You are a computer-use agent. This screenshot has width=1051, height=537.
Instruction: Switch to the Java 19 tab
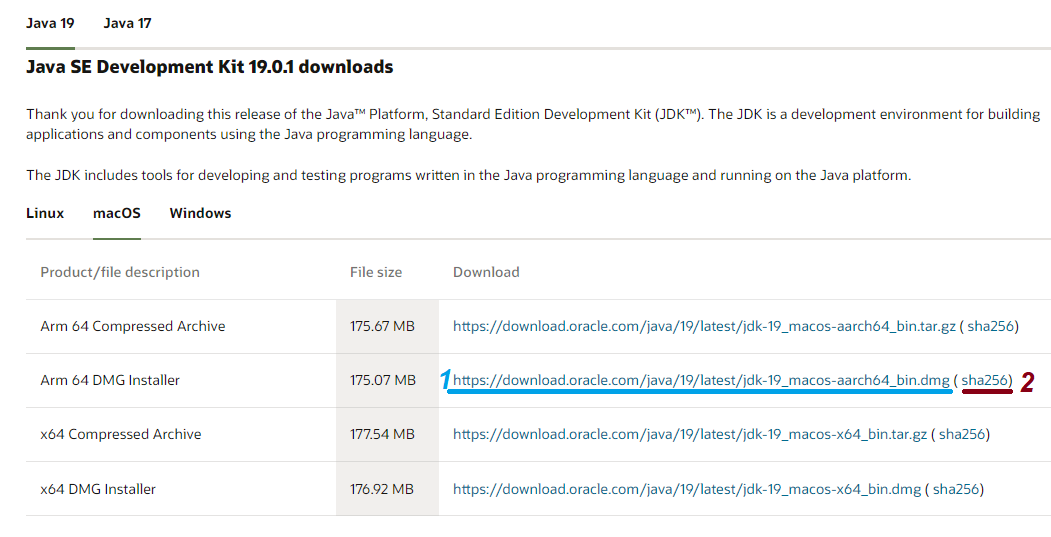point(50,23)
